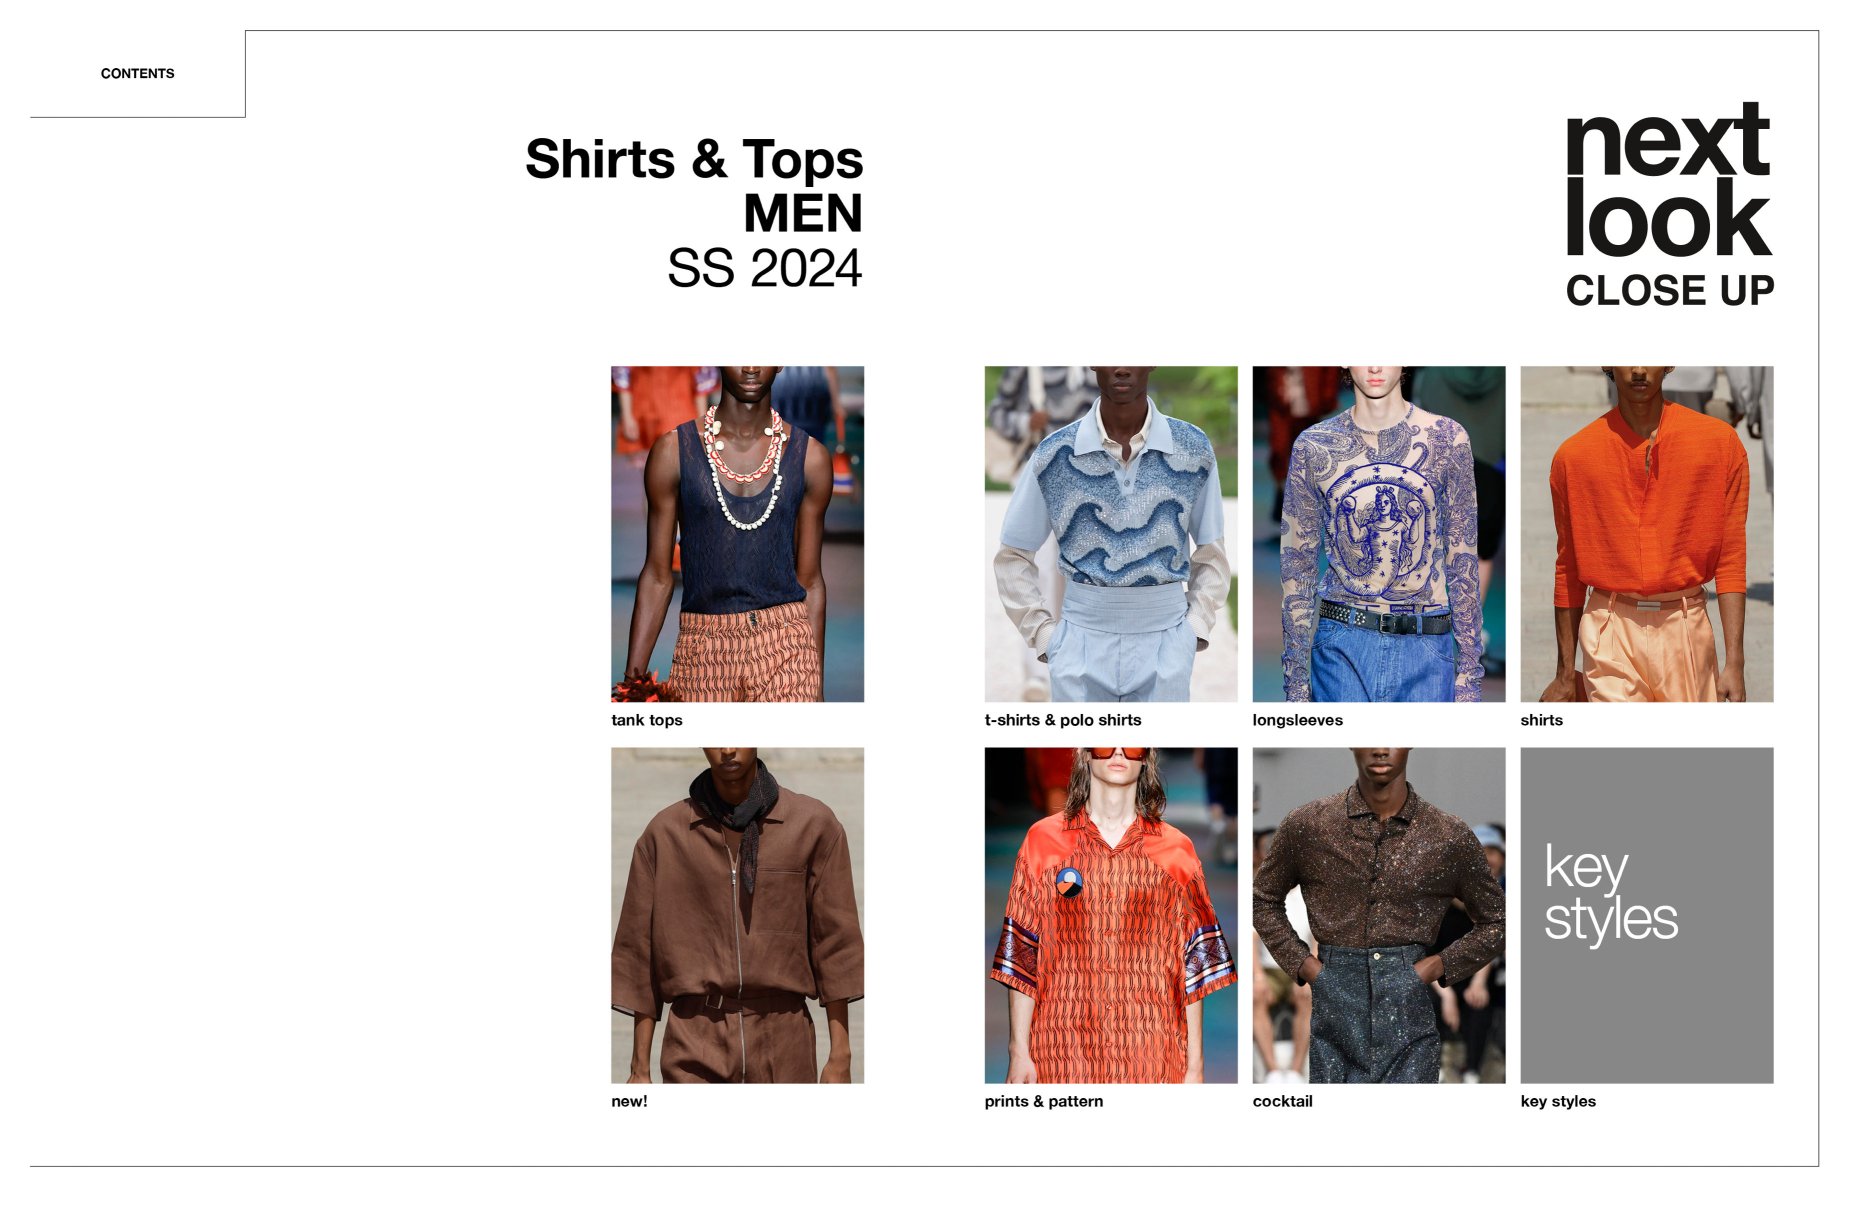Click the "cocktail" caption link
Image resolution: width=1849 pixels, height=1227 pixels.
pyautogui.click(x=1282, y=1101)
